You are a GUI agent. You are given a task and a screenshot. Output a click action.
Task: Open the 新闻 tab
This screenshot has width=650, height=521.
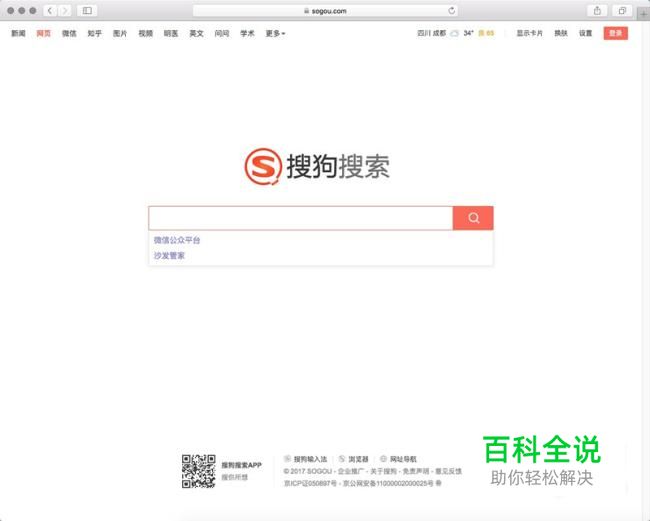point(18,33)
